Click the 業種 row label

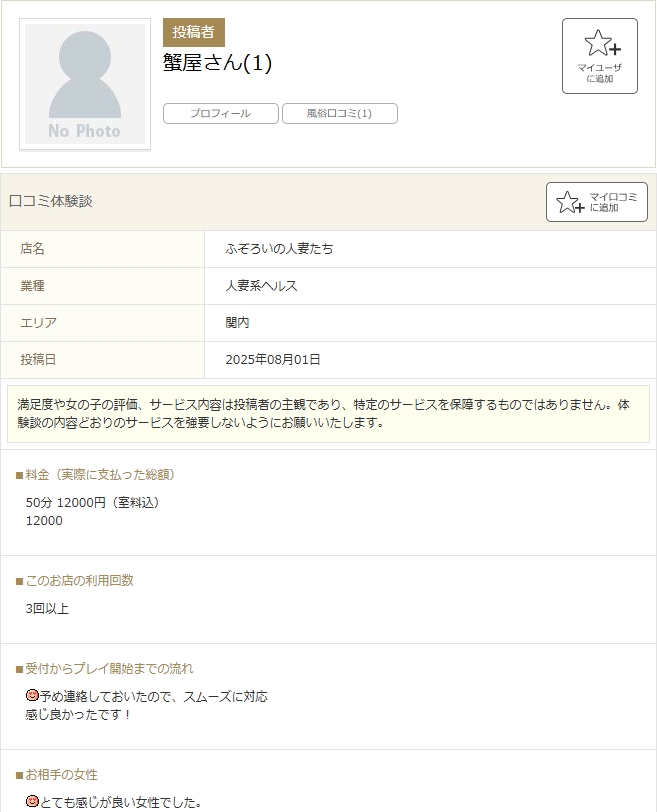[32, 286]
